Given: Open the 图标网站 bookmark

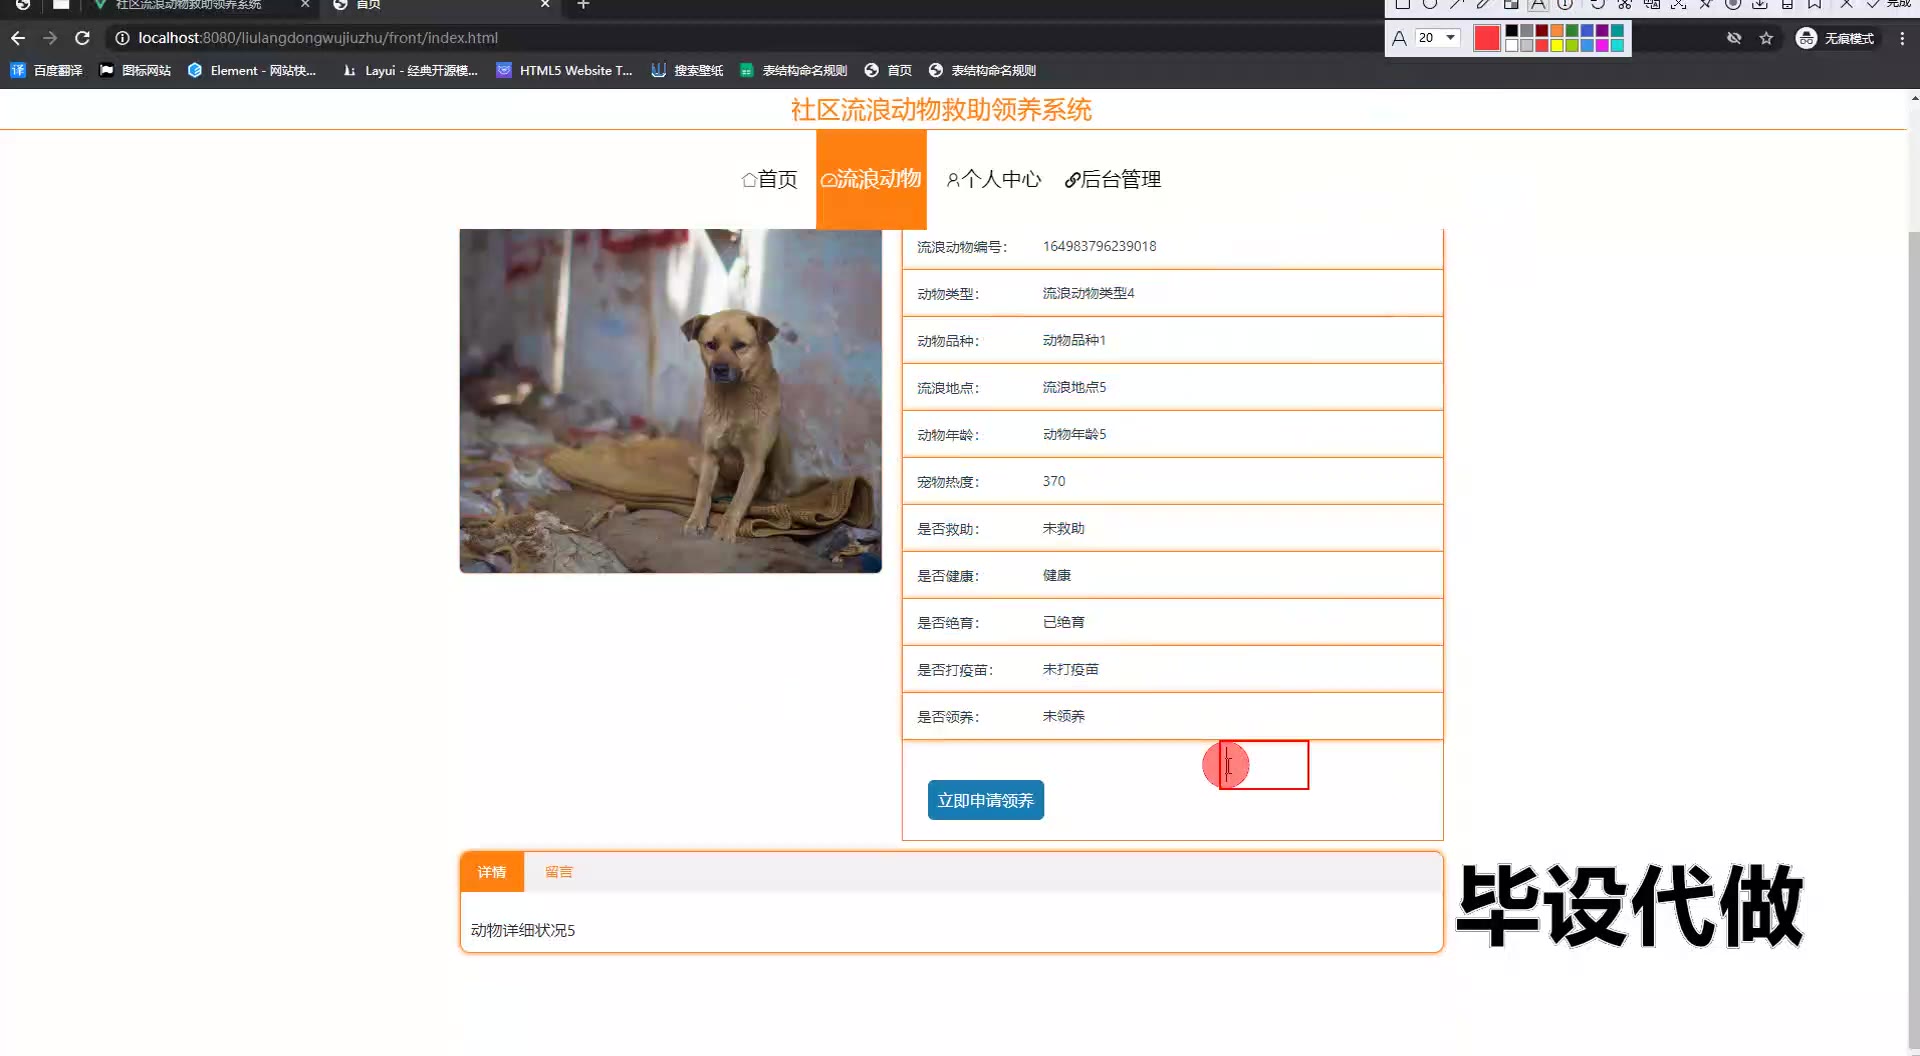Looking at the screenshot, I should click(x=136, y=70).
